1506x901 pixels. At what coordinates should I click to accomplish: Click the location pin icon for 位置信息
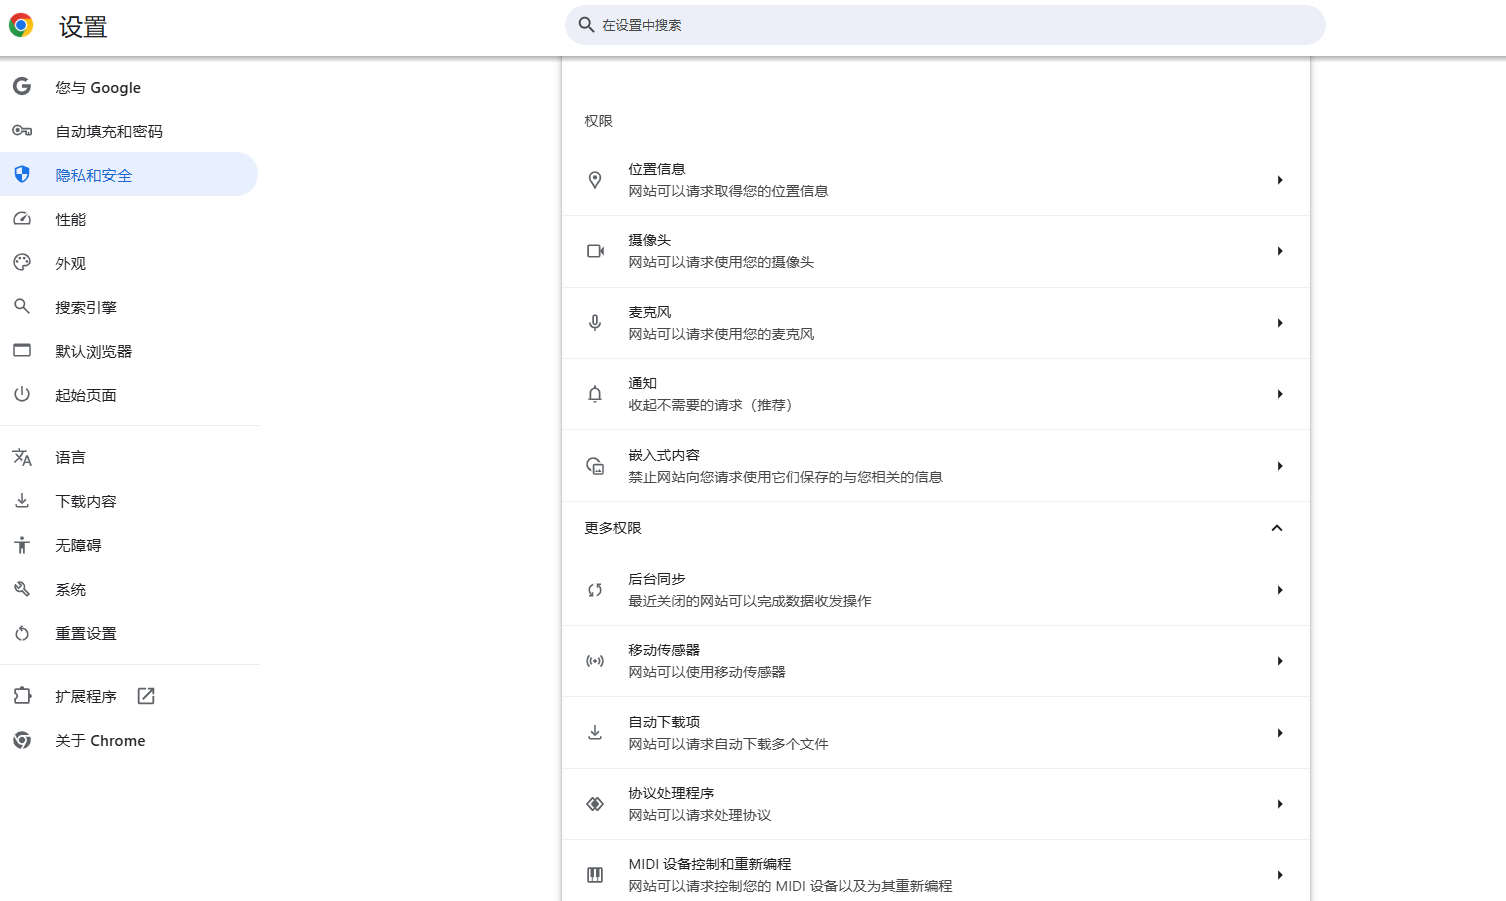[x=595, y=180]
